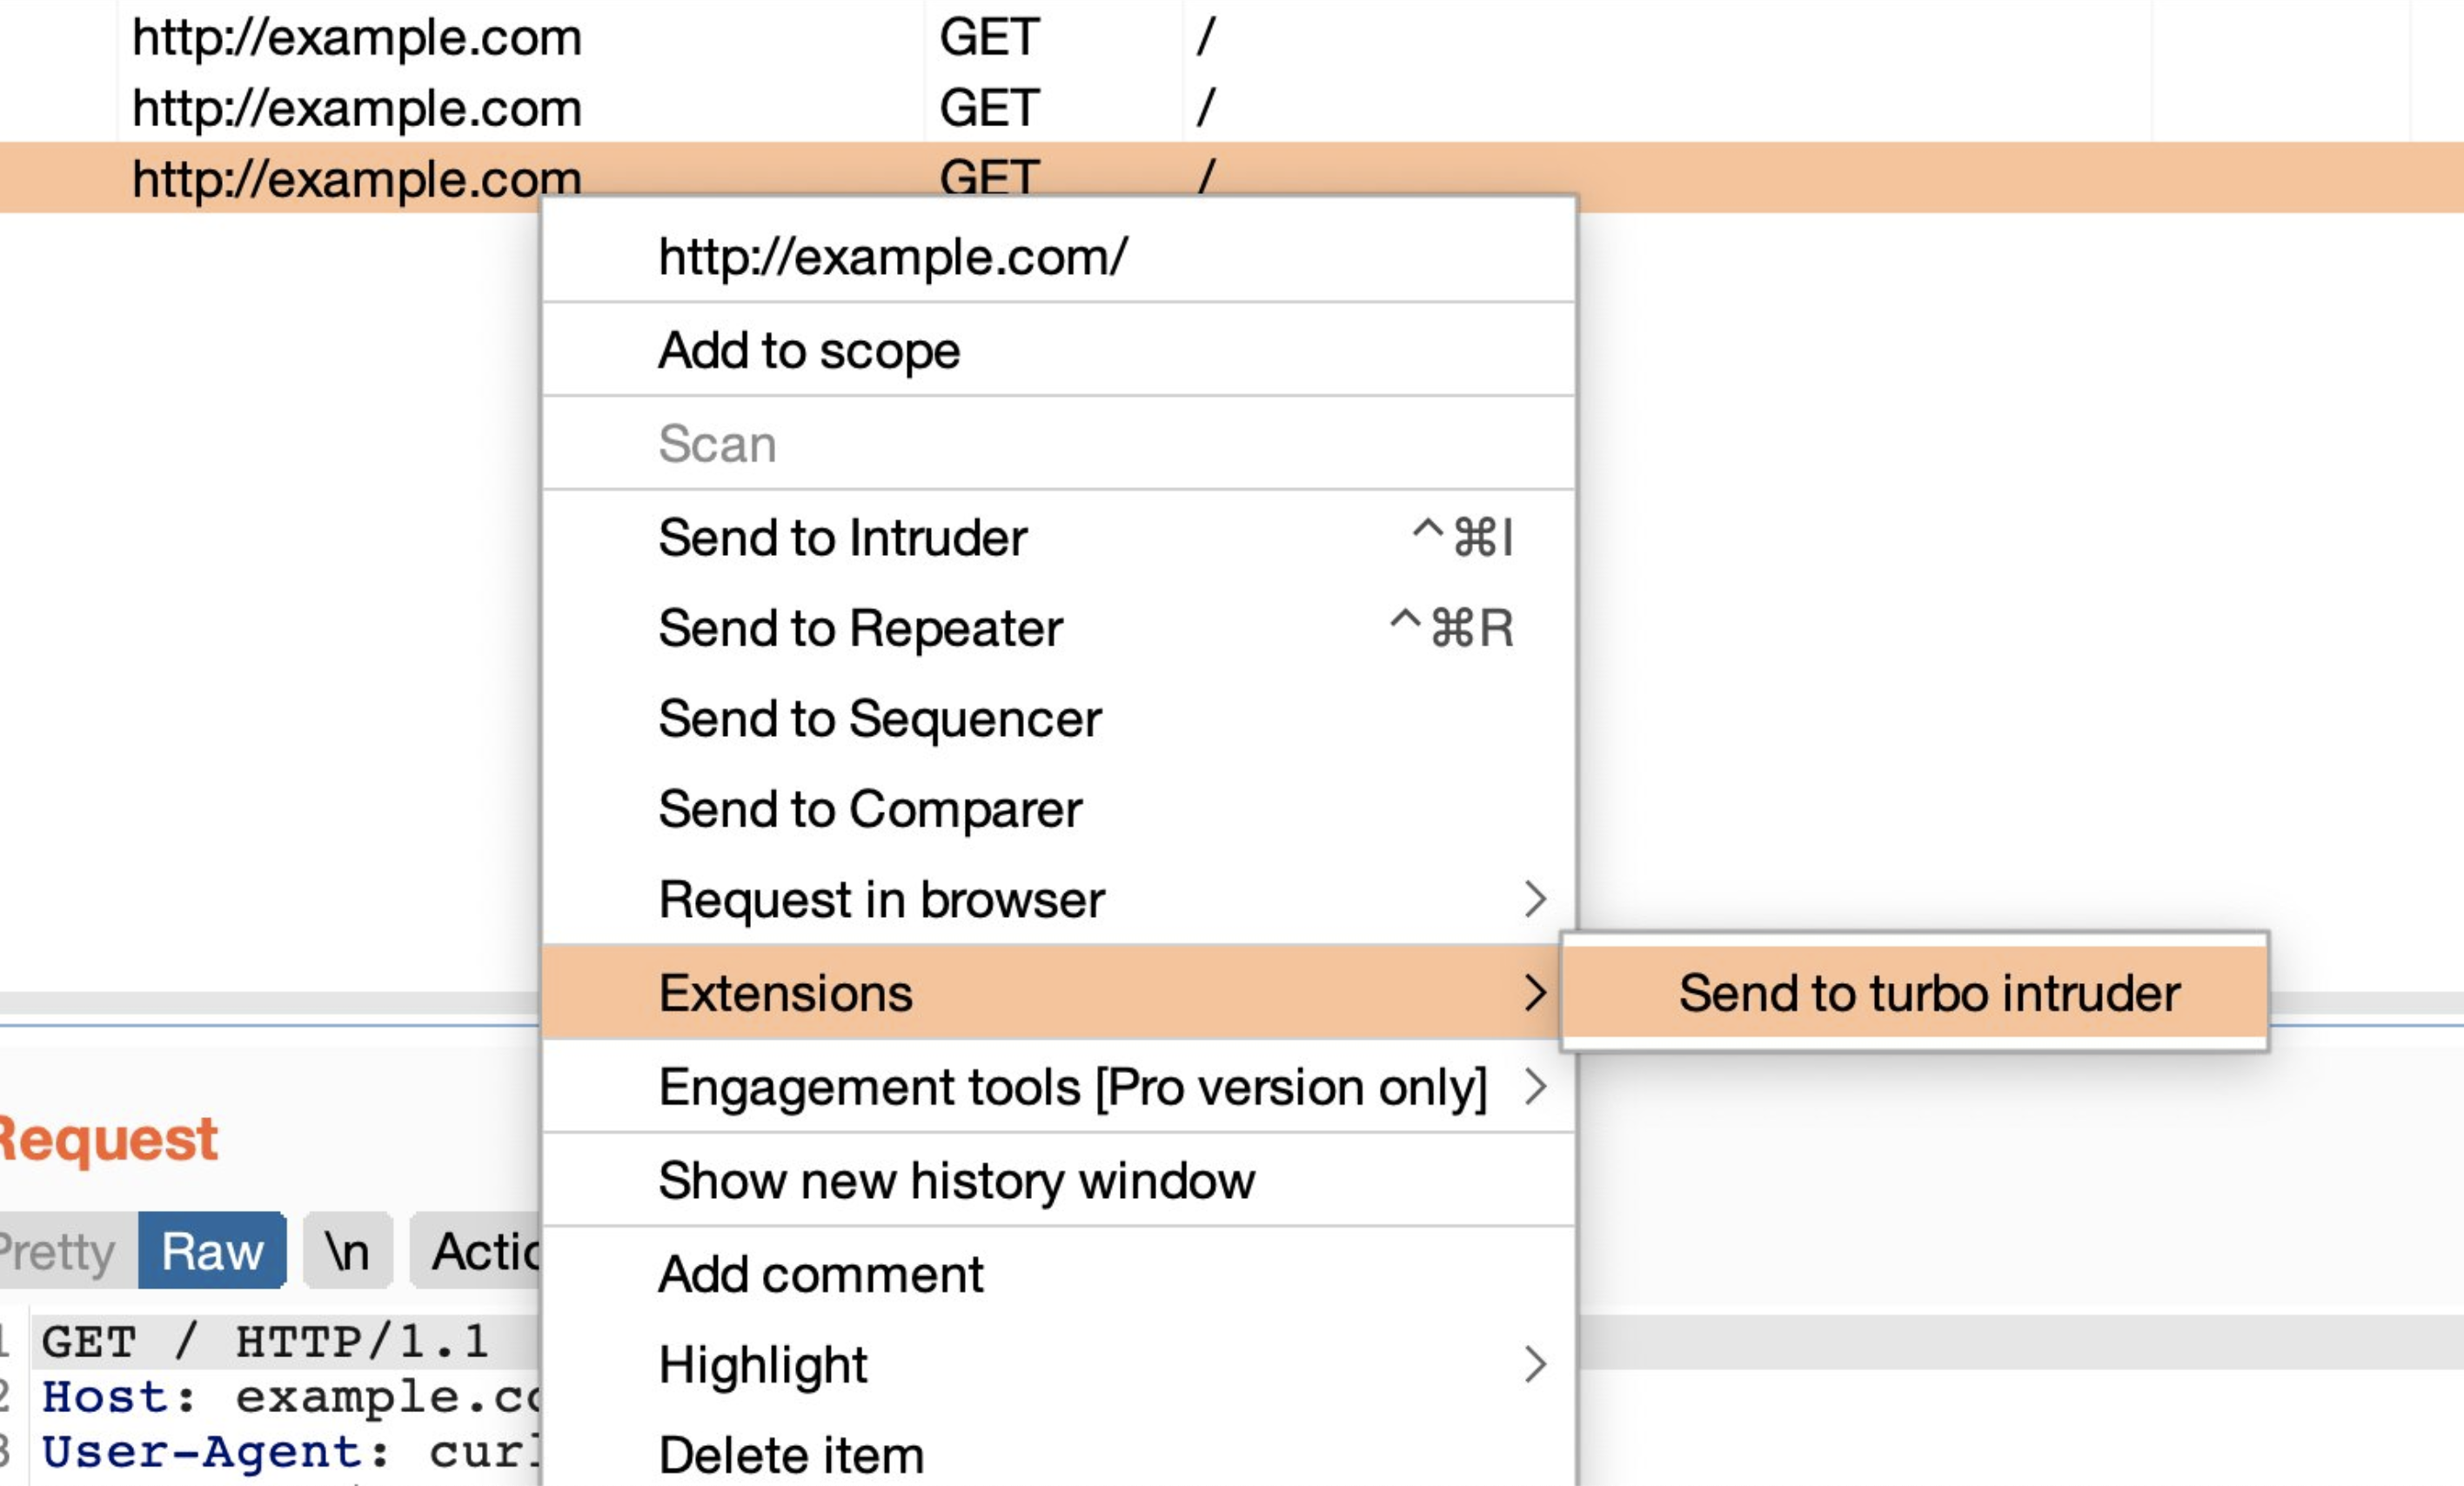Switch to the Pretty request view
The image size is (2464, 1486).
pos(60,1251)
